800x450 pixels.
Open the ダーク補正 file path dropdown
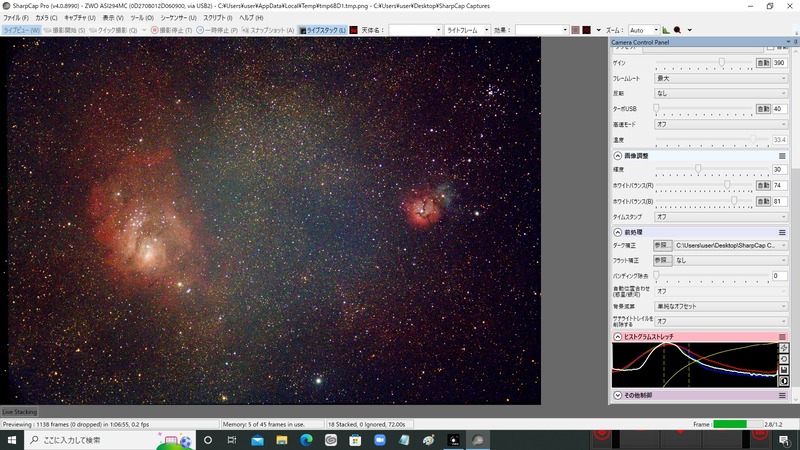click(731, 245)
